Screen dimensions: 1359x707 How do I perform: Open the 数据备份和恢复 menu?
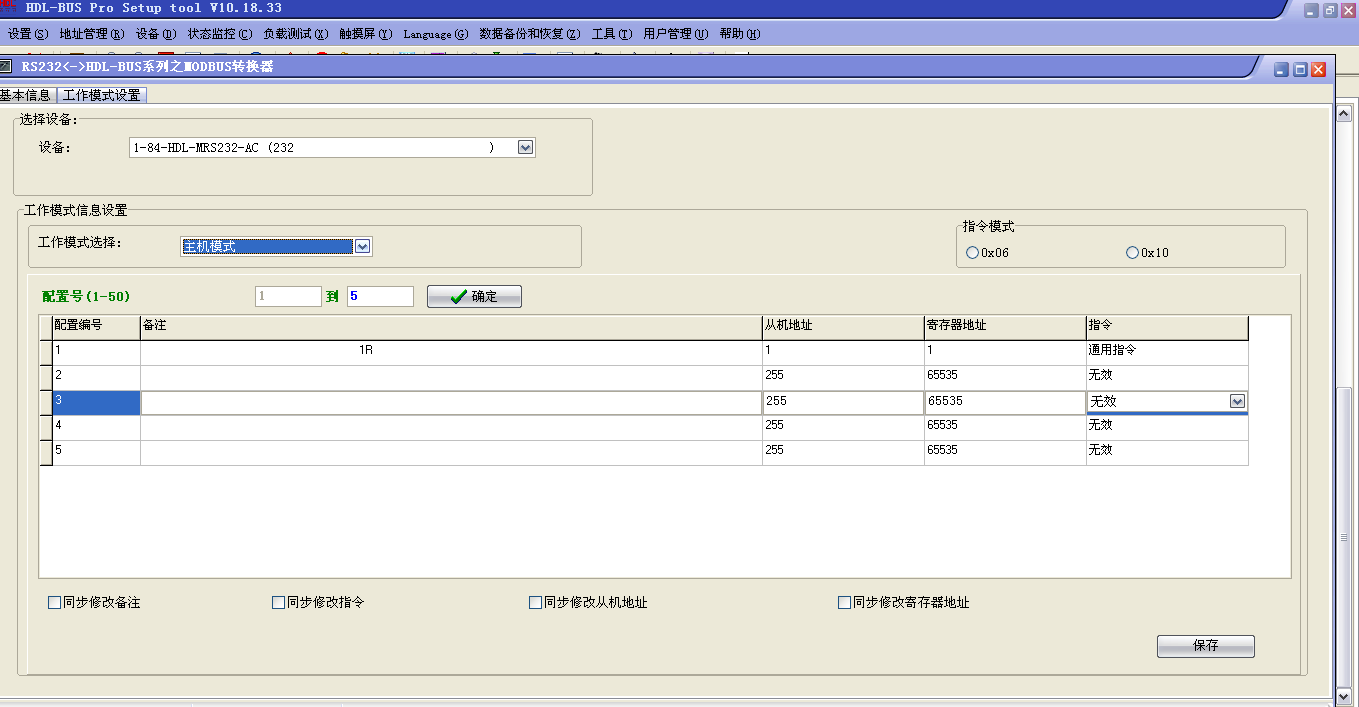tap(529, 34)
